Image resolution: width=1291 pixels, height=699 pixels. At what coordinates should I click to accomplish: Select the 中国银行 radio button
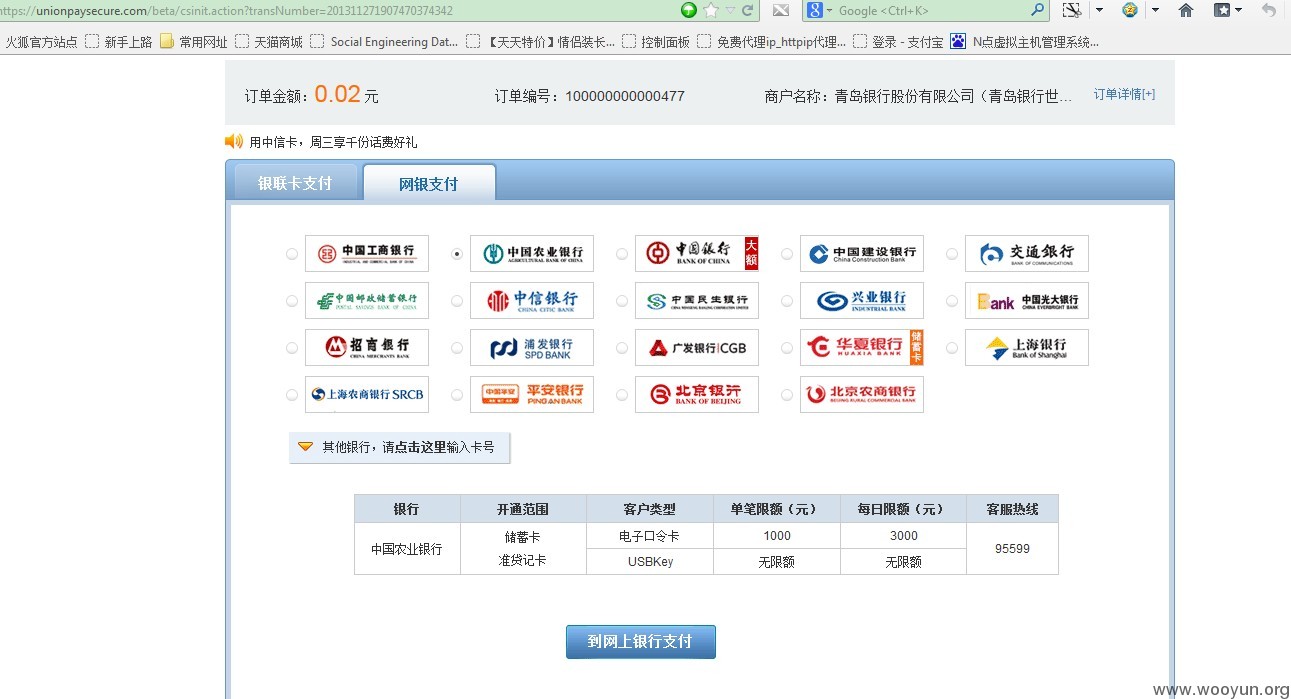click(622, 254)
